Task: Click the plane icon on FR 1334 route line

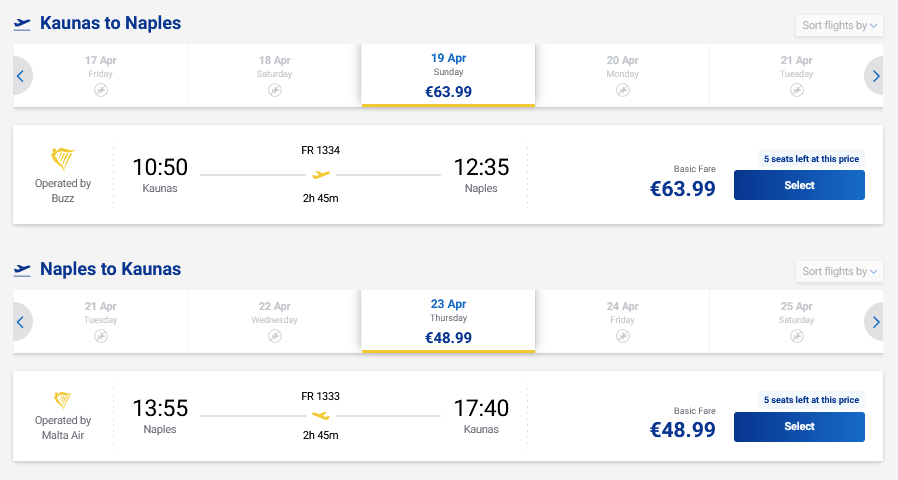Action: (321, 174)
